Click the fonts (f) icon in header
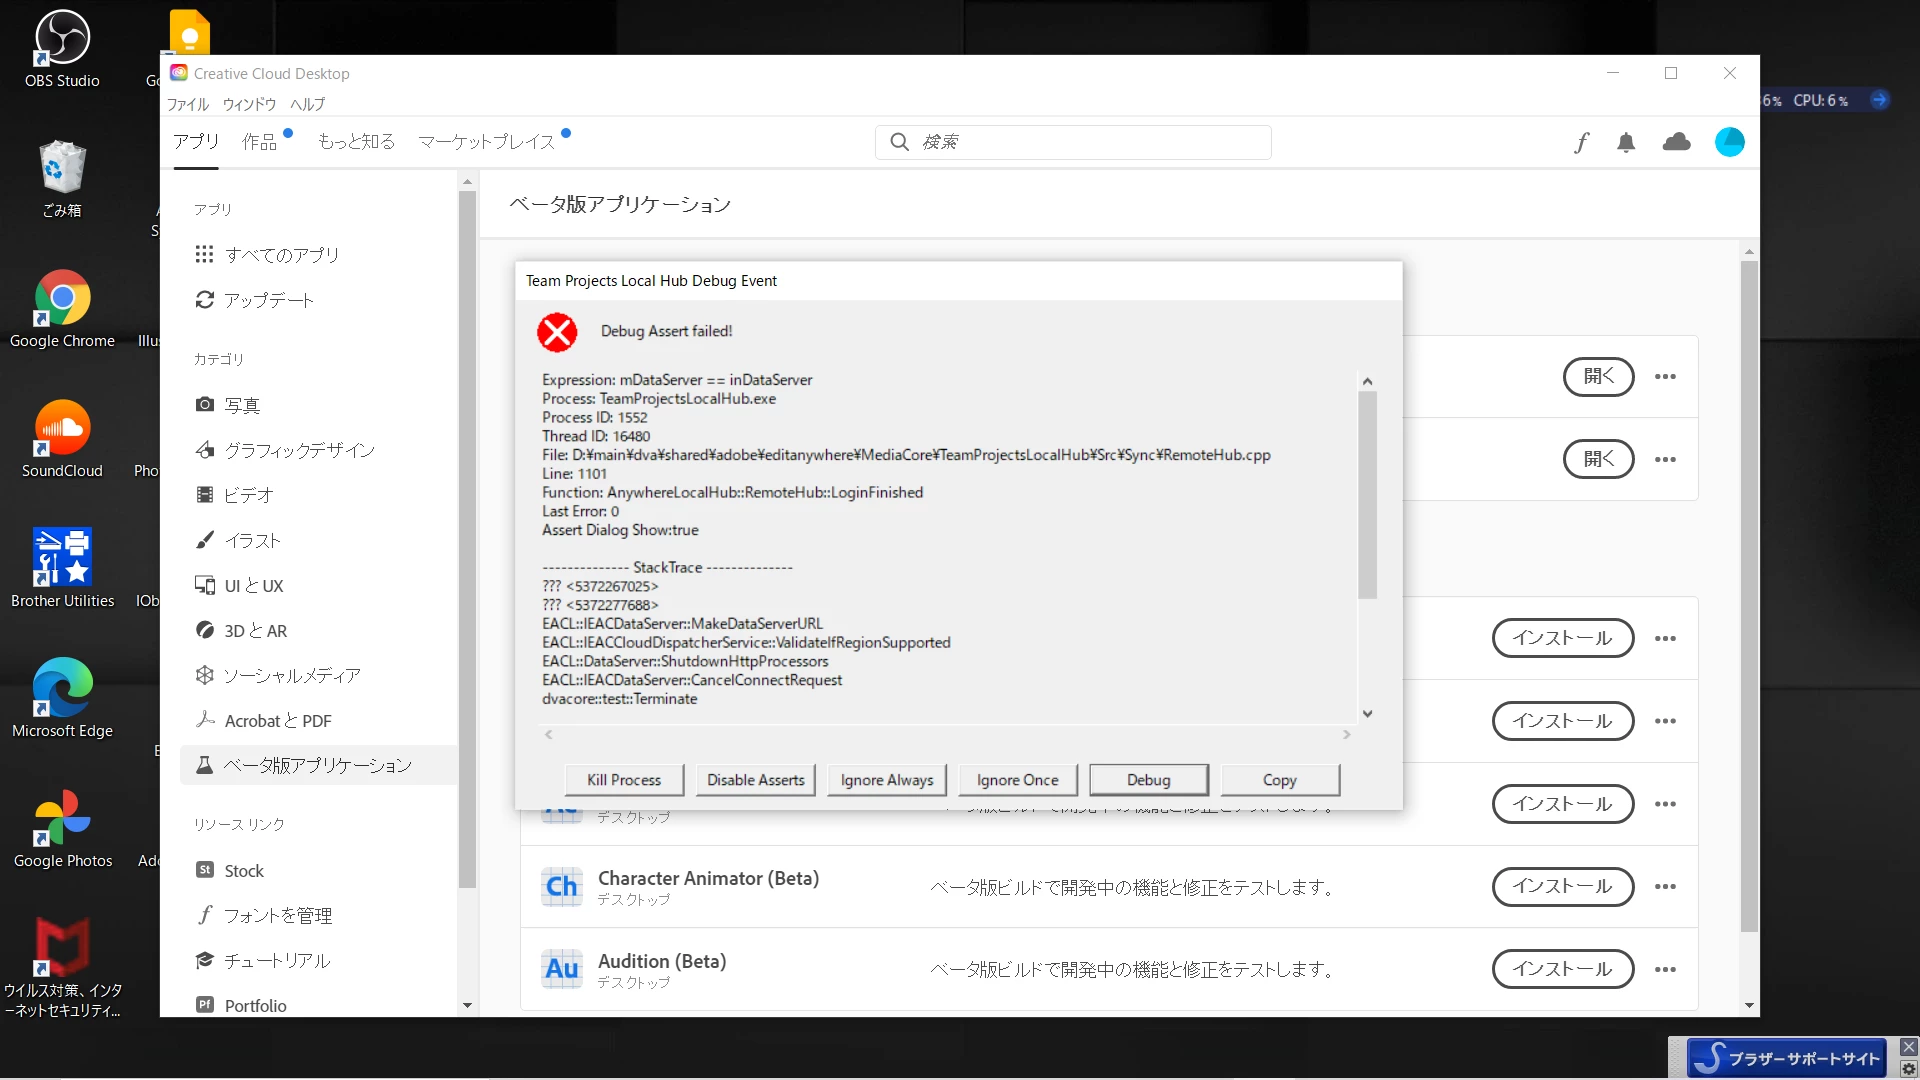 coord(1581,143)
